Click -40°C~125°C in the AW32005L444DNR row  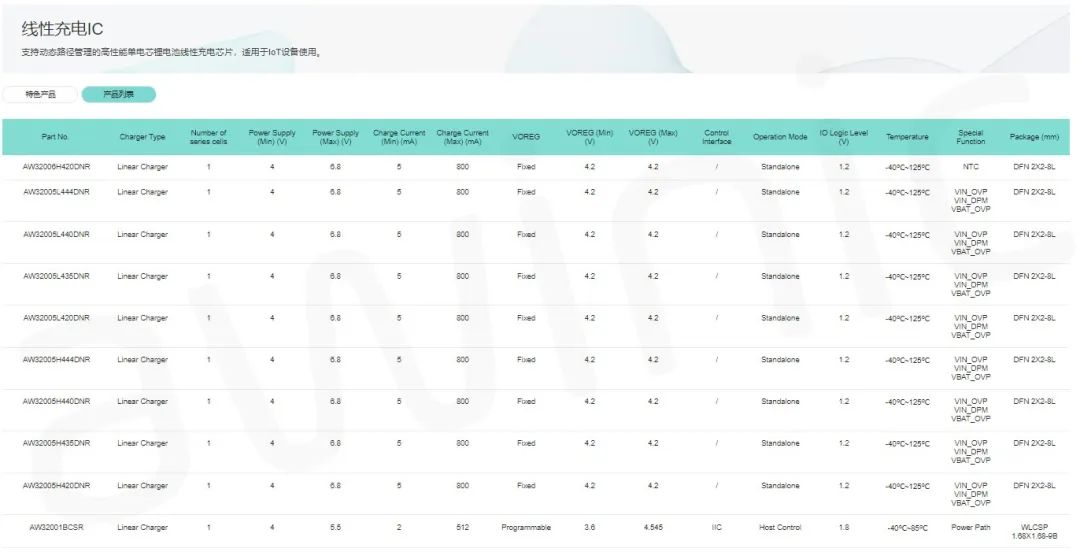pos(907,193)
